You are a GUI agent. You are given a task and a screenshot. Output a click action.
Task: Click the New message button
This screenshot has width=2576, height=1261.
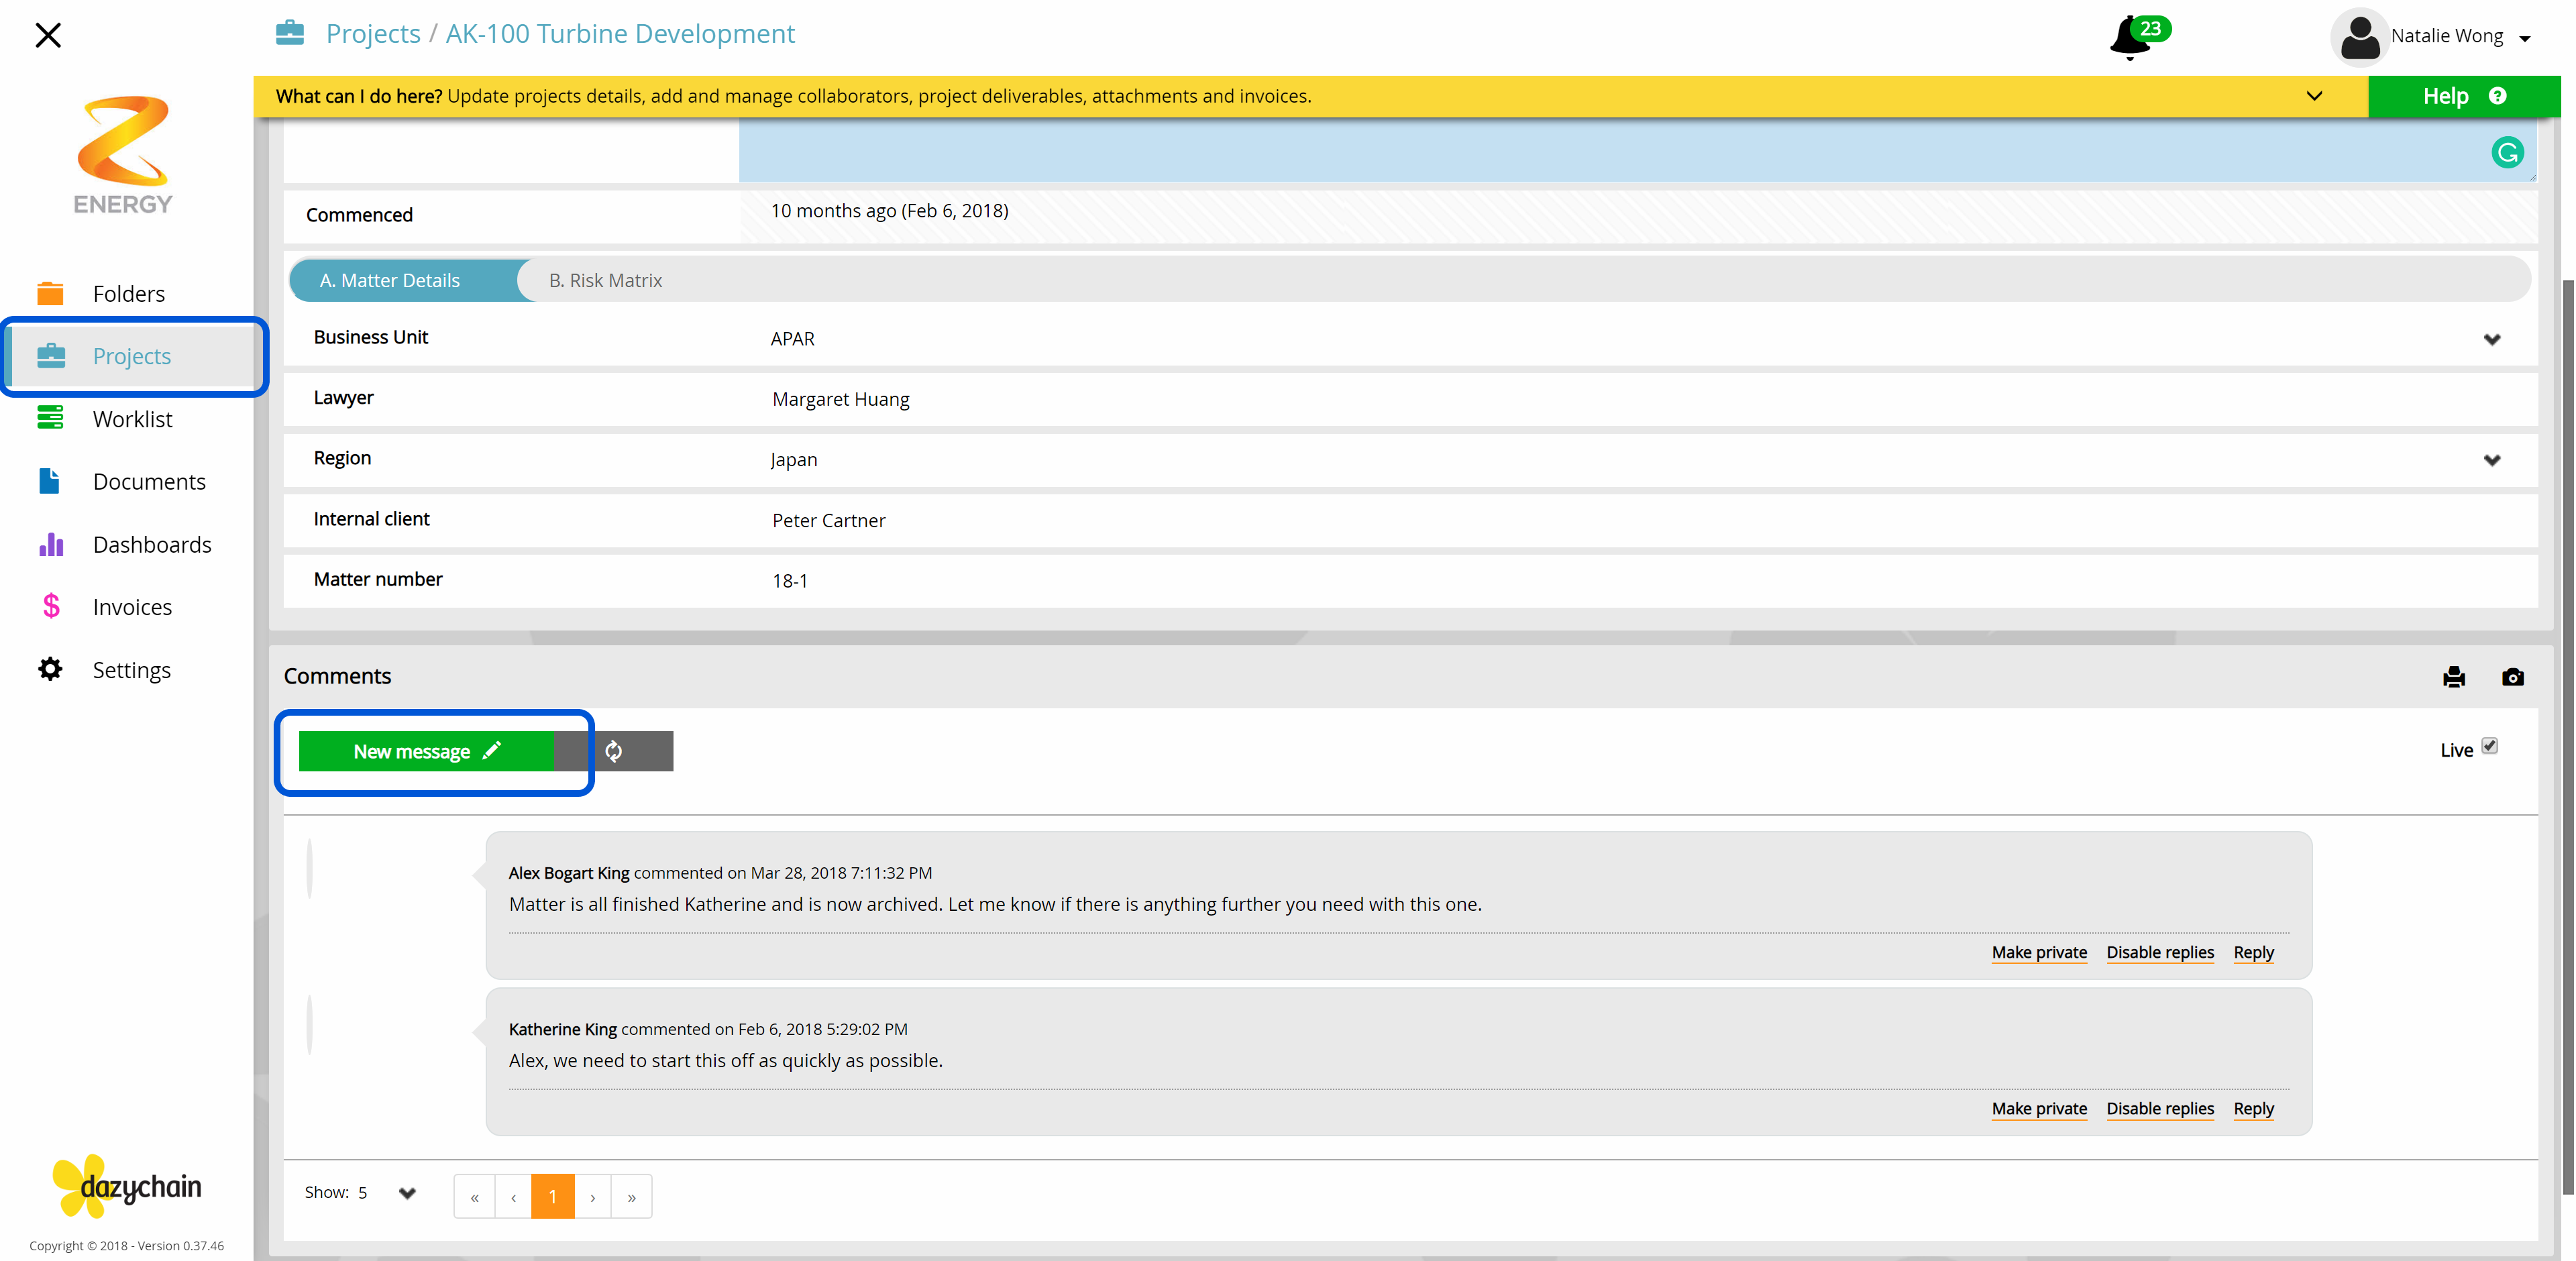(426, 751)
